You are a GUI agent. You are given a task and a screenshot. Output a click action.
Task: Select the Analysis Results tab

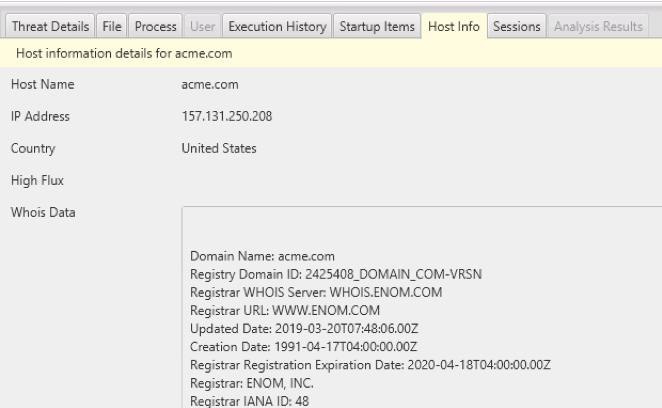click(x=598, y=26)
